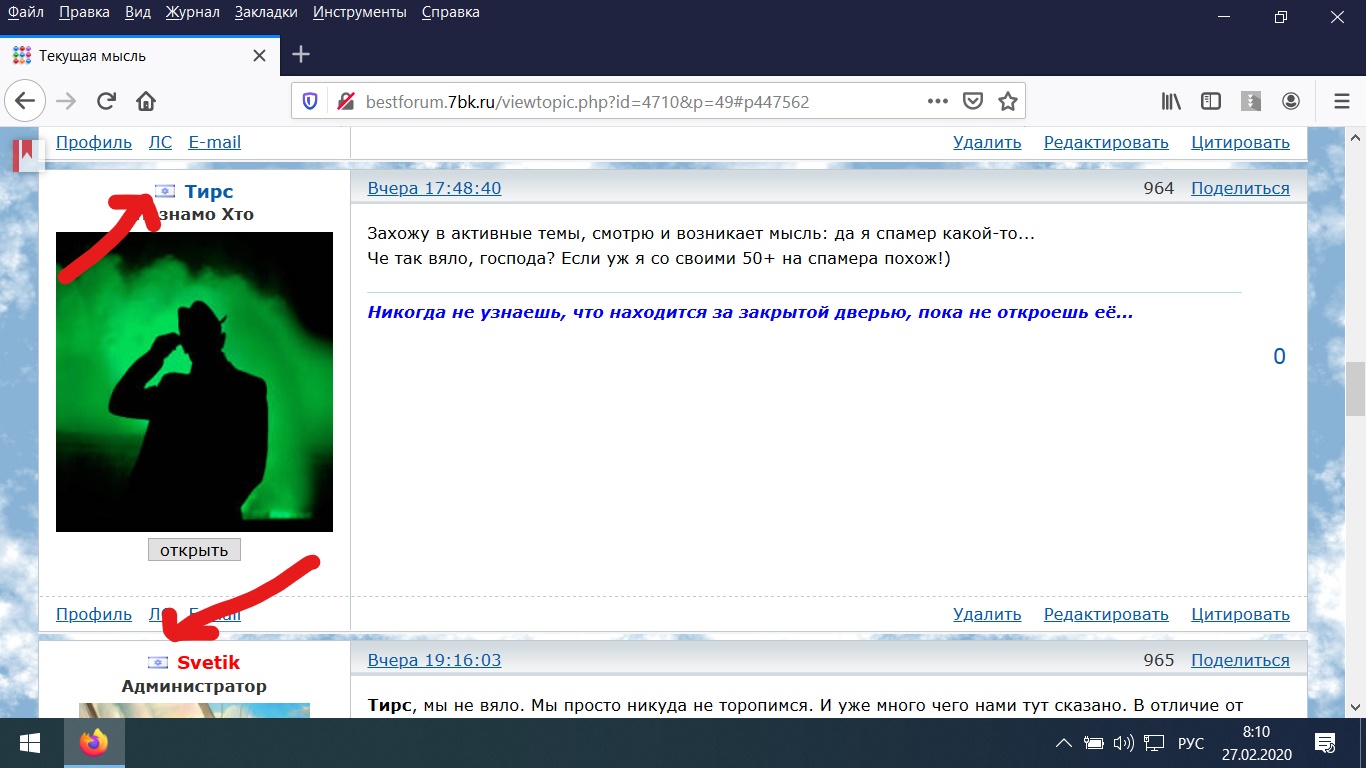Click Поделиться for post 965
1366x768 pixels.
[1240, 660]
